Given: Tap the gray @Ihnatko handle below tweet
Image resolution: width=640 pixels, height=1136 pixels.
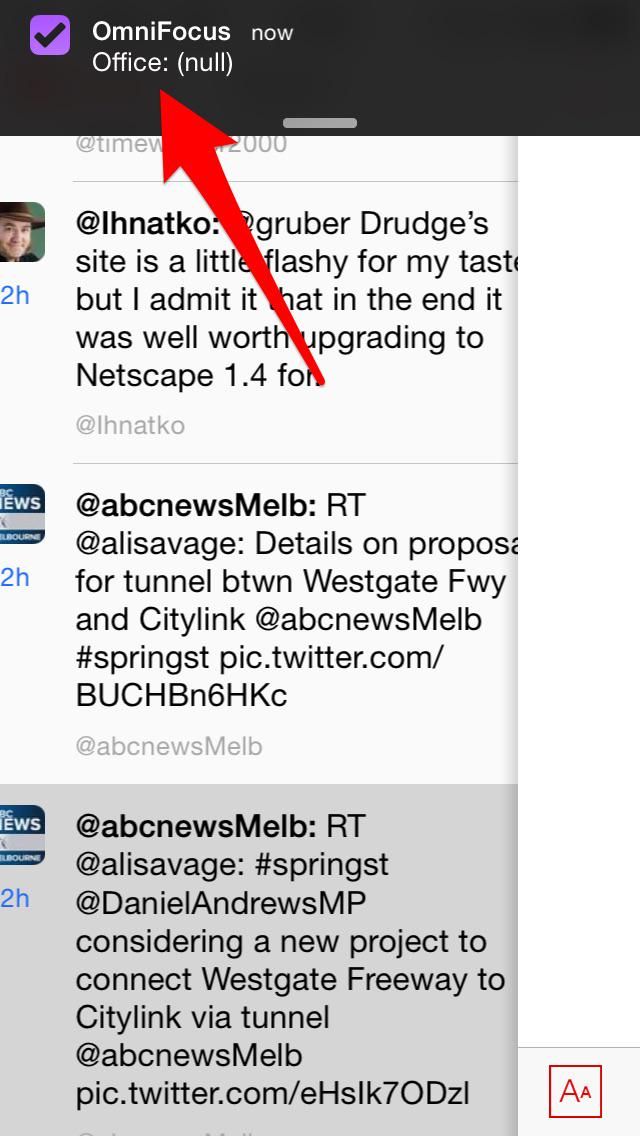Looking at the screenshot, I should pos(130,425).
